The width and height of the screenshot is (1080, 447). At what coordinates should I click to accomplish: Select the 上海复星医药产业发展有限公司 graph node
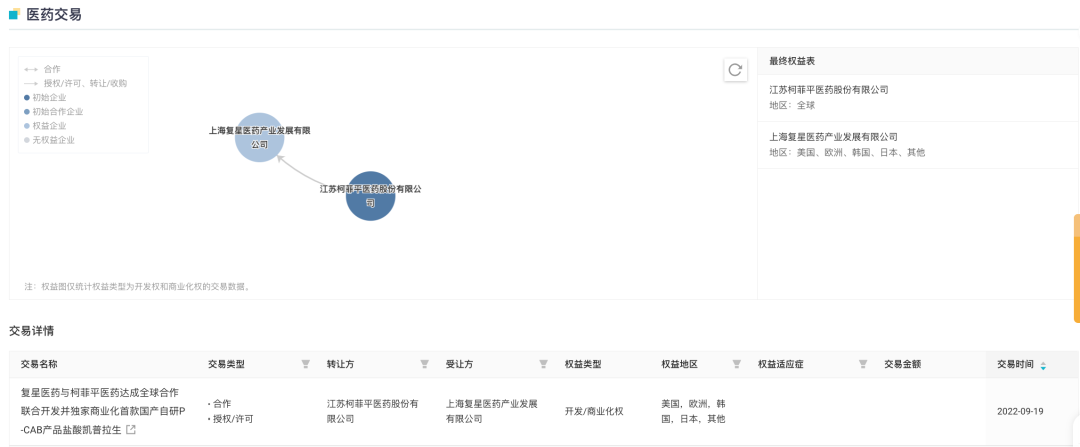[260, 138]
